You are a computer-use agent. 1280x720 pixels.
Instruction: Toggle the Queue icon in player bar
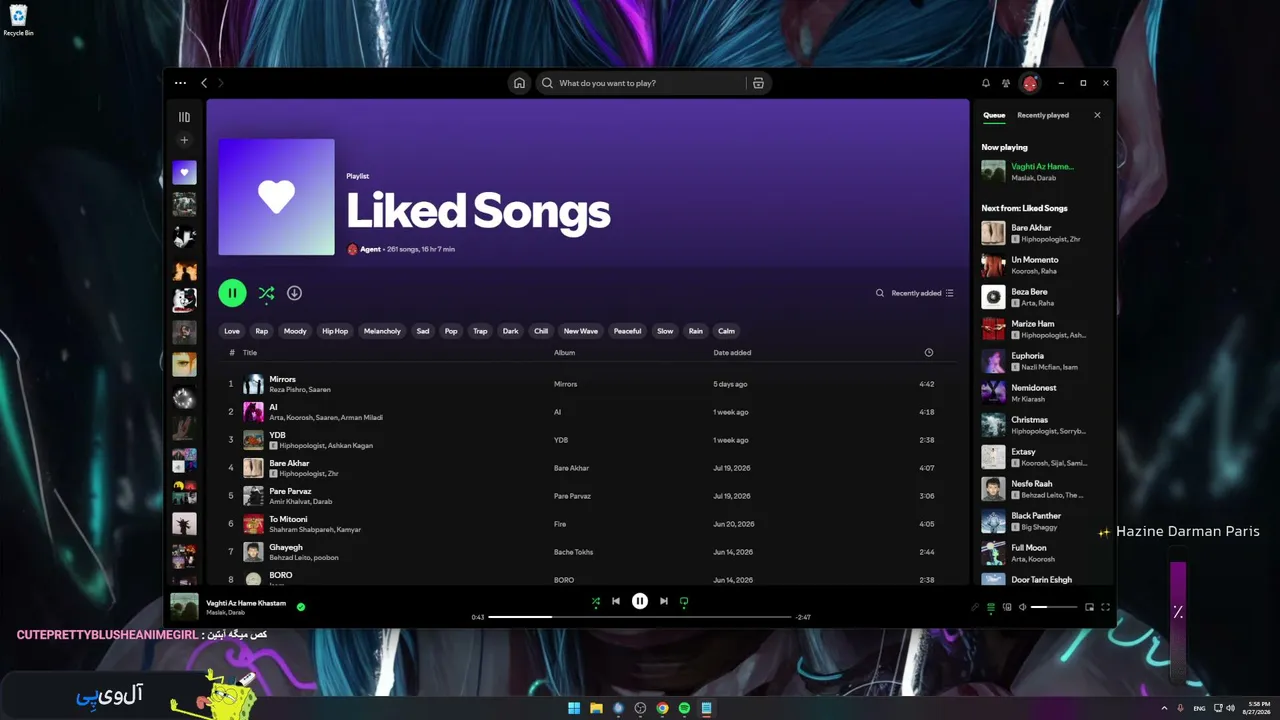[991, 607]
